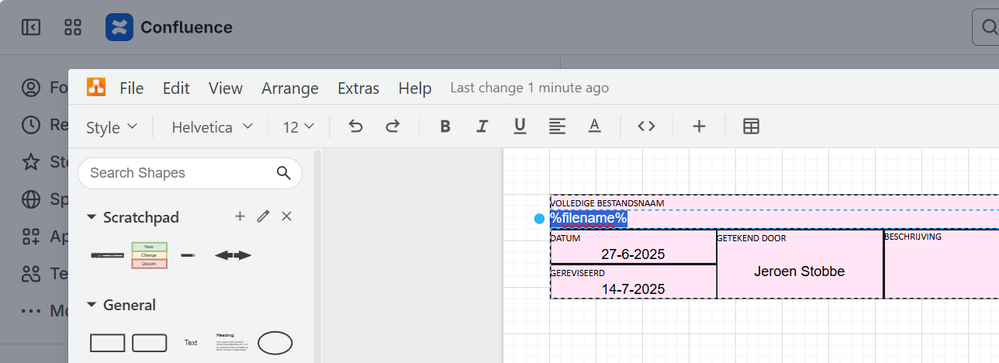Click the GETEKEND DOOR label
Screen dimensions: 999x363
coord(751,238)
